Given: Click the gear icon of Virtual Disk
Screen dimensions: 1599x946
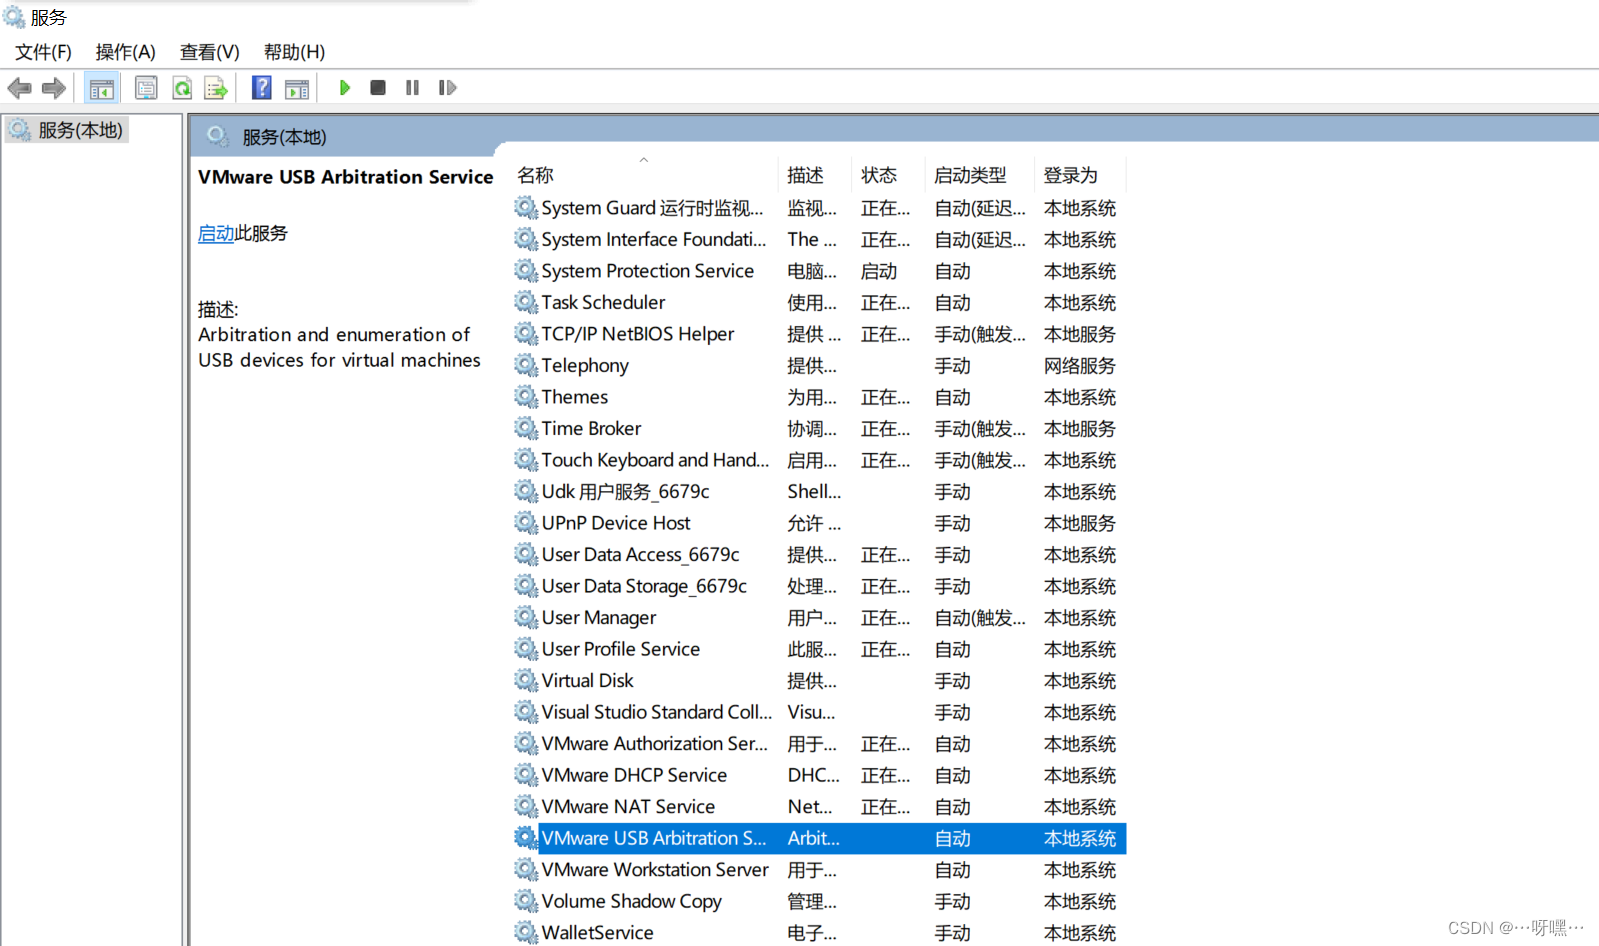Looking at the screenshot, I should coord(526,680).
